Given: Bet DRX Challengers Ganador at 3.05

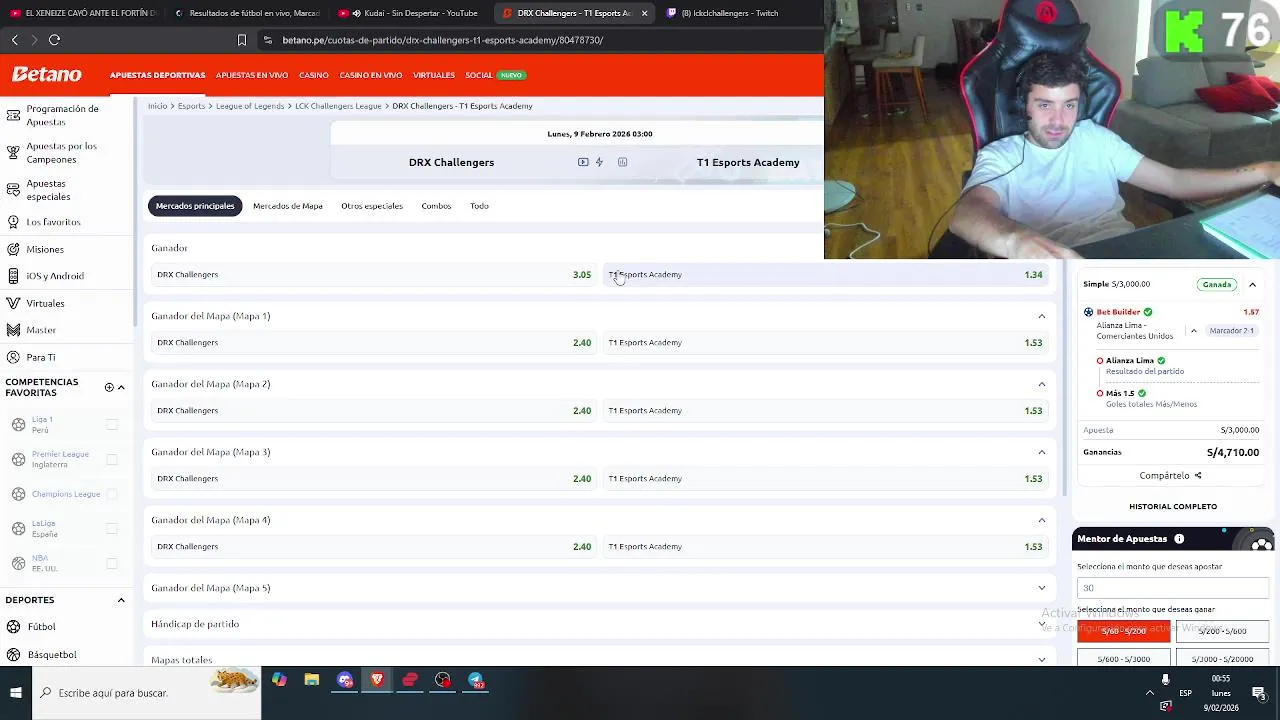Looking at the screenshot, I should (374, 275).
